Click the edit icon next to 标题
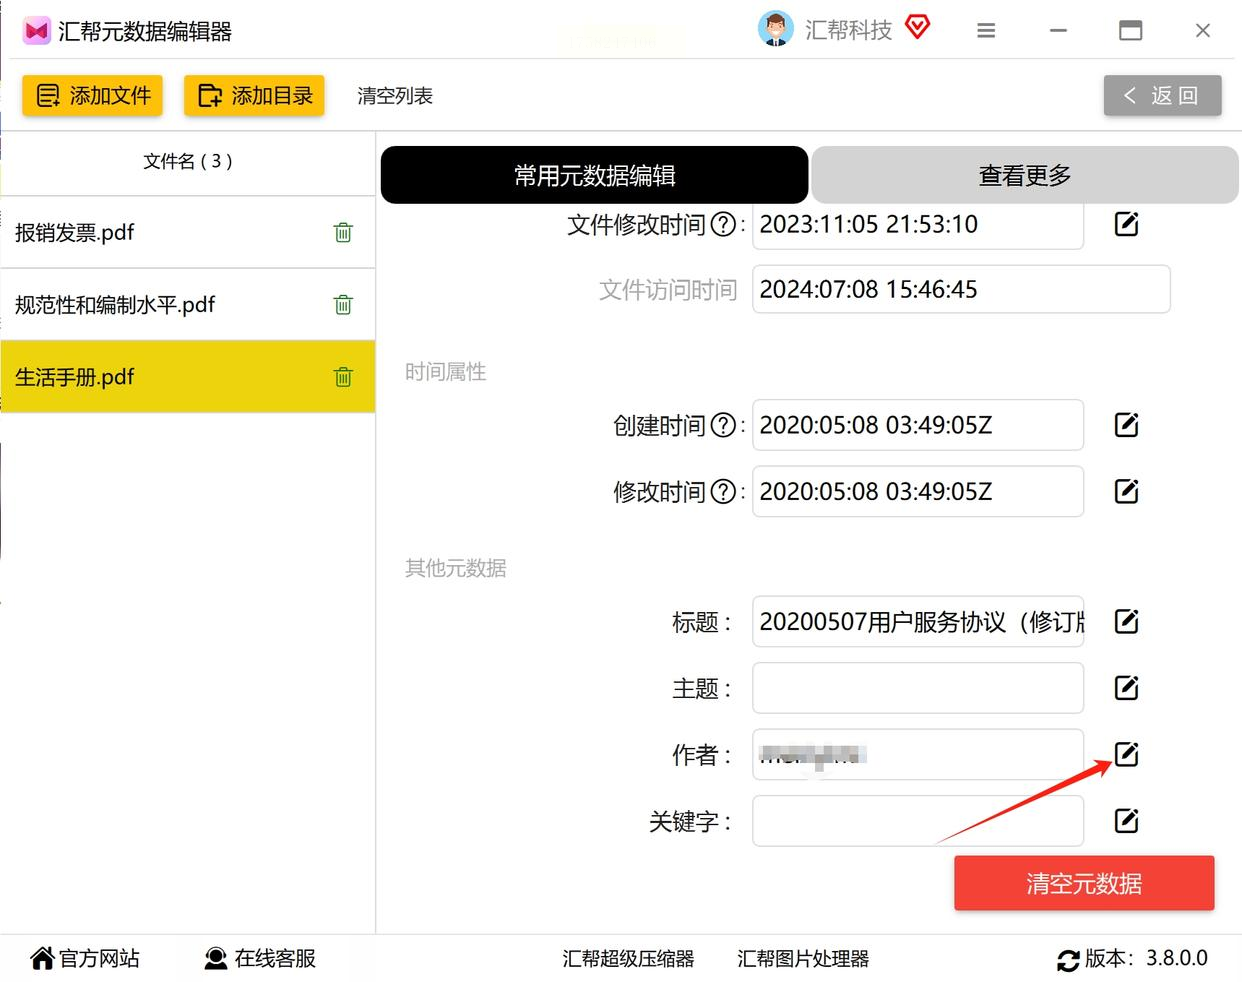Screen dimensions: 1242x982 [1126, 621]
